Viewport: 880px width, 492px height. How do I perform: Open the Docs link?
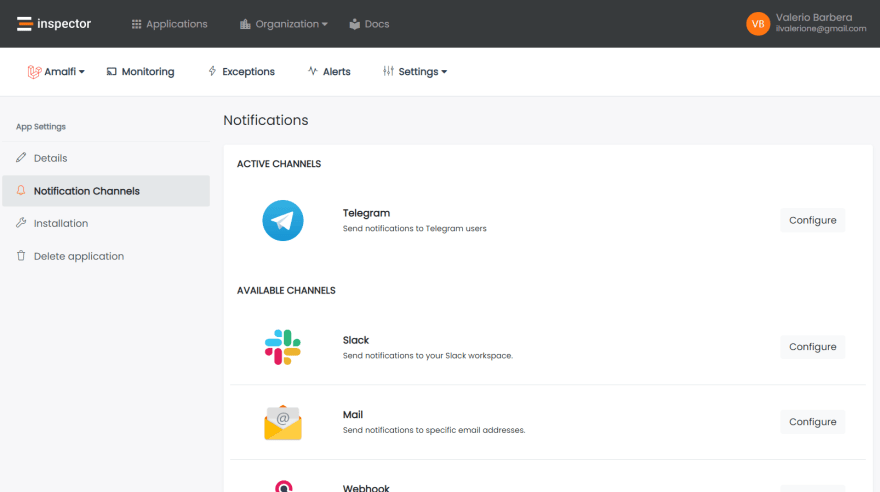(369, 24)
